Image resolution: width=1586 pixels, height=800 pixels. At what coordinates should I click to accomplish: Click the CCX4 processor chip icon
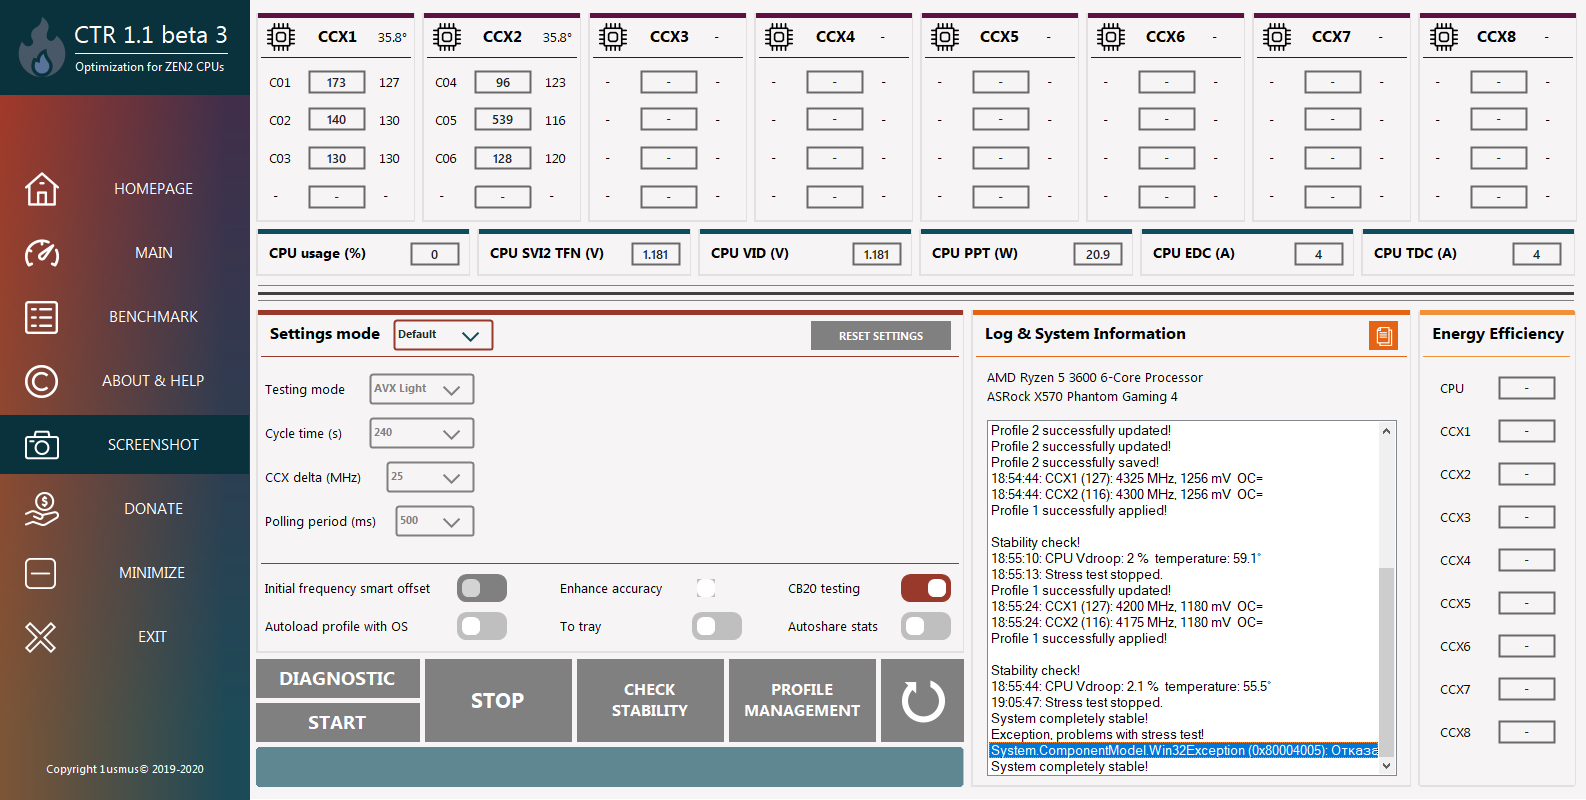point(779,37)
